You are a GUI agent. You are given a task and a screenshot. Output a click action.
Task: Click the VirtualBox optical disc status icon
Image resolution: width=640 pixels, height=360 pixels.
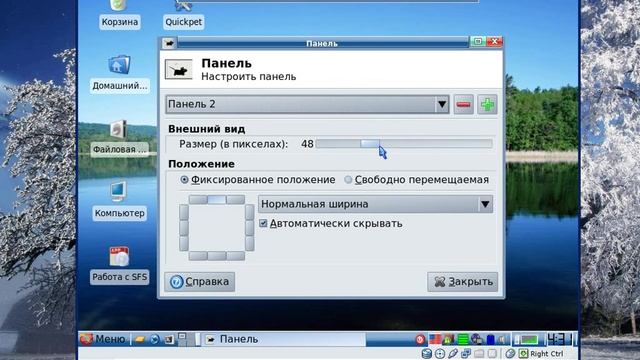coord(440,353)
